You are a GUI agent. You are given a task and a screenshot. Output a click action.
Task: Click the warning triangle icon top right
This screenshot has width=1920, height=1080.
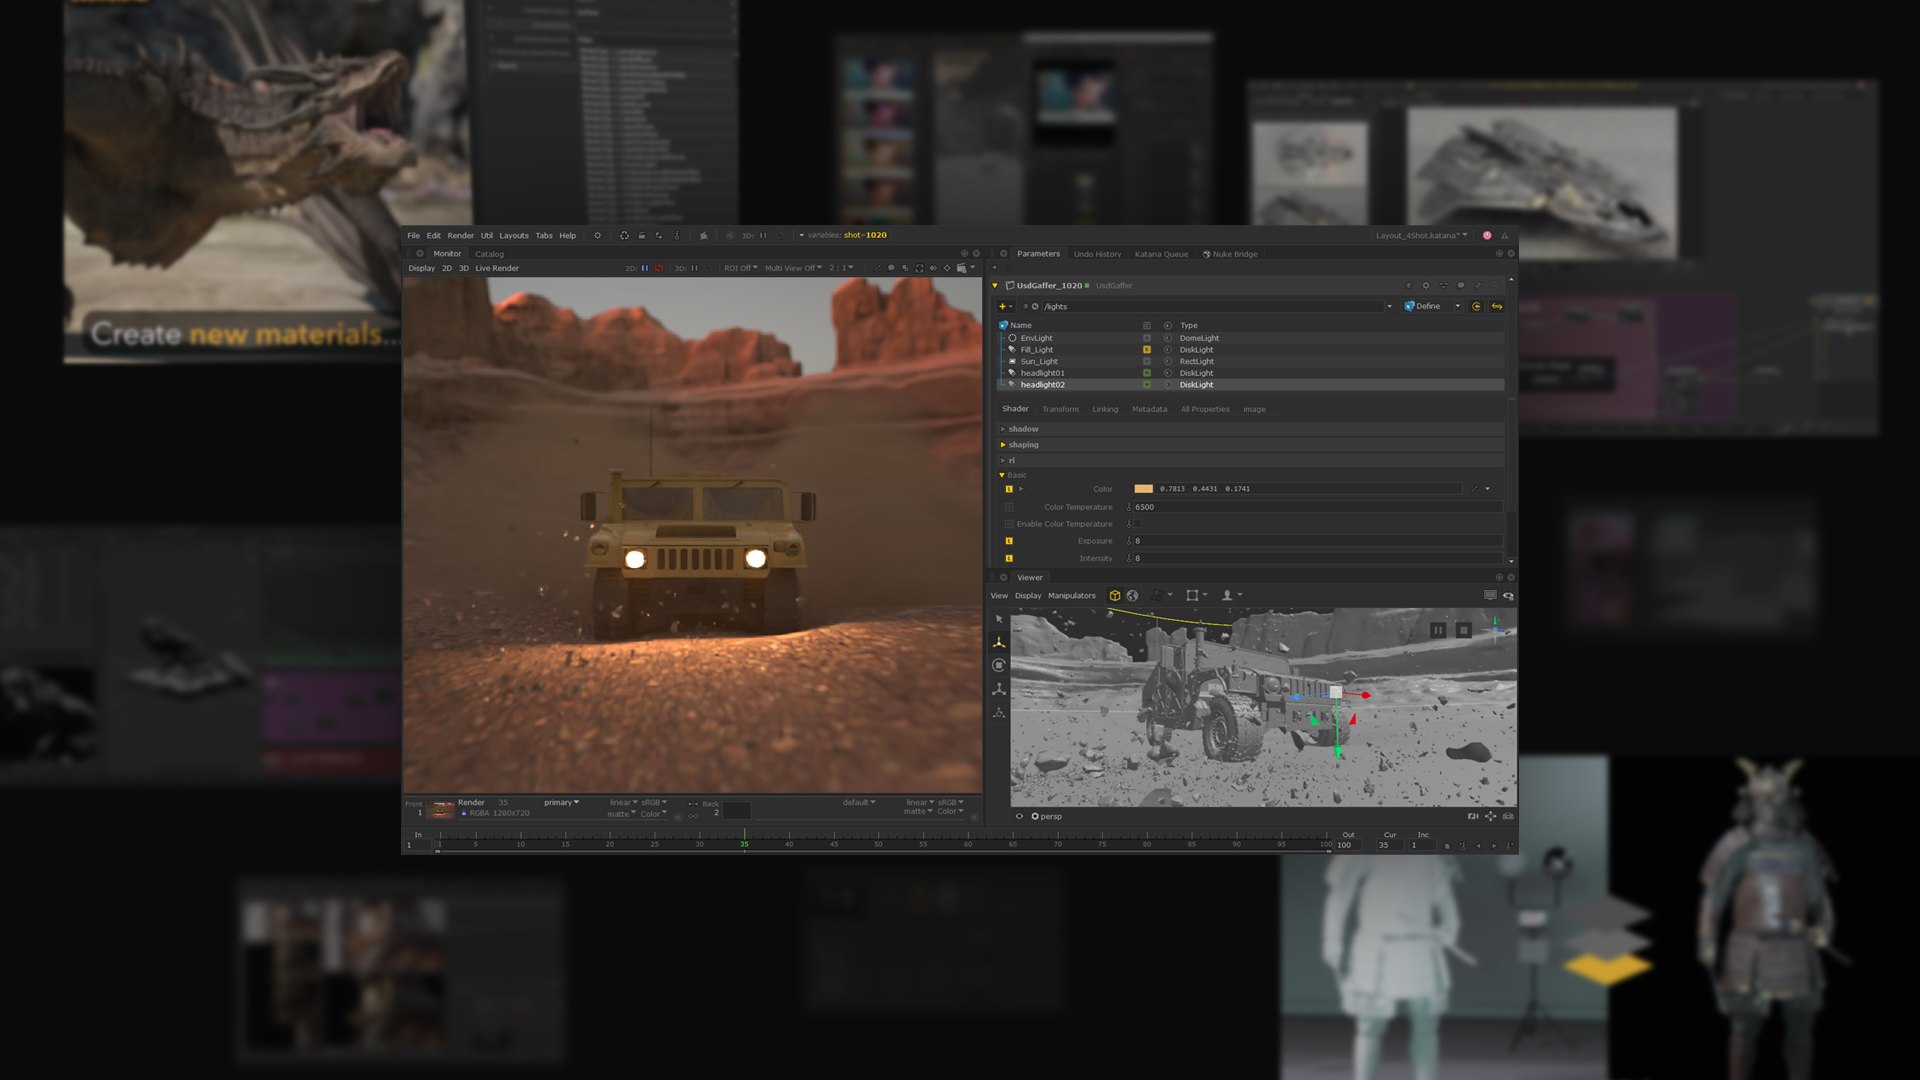(x=1504, y=236)
